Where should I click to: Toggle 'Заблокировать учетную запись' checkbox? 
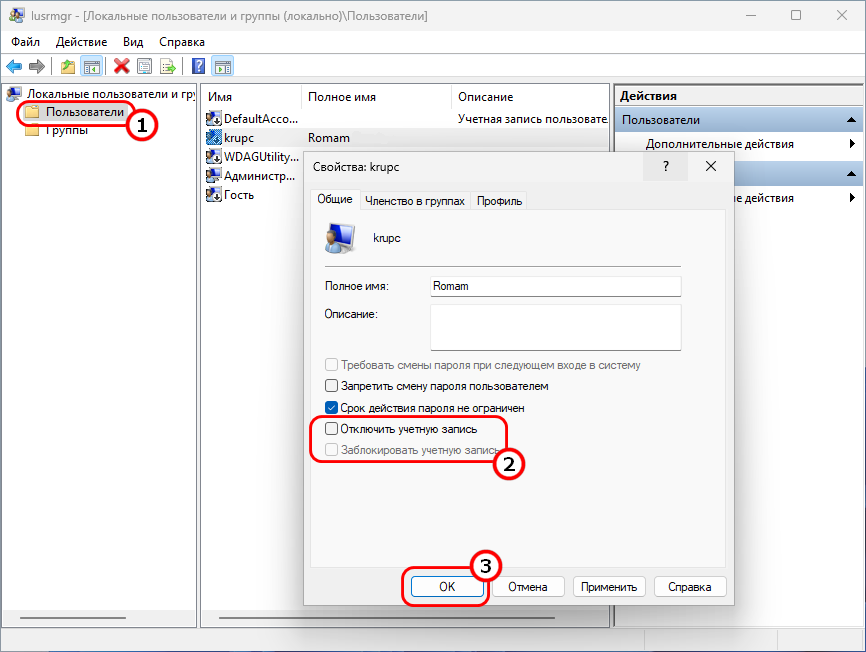tap(331, 450)
